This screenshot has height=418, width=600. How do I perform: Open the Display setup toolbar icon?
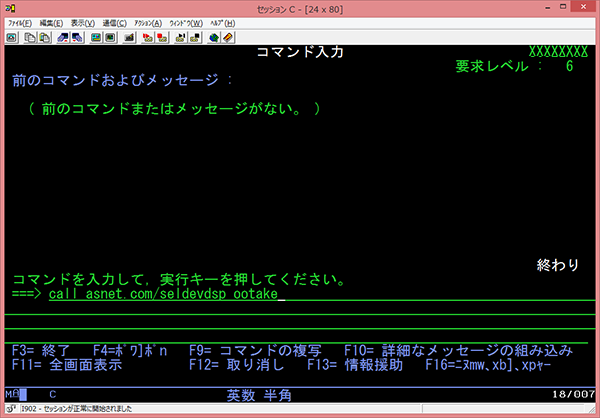coord(96,37)
